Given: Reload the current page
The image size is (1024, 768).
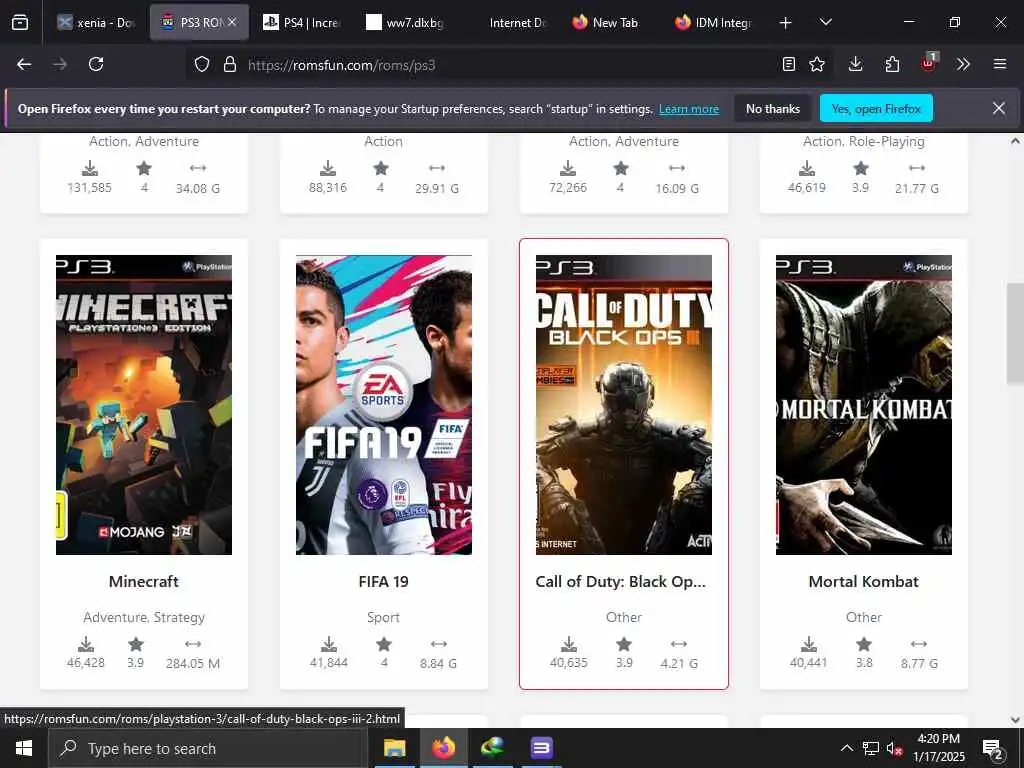Looking at the screenshot, I should pyautogui.click(x=96, y=64).
